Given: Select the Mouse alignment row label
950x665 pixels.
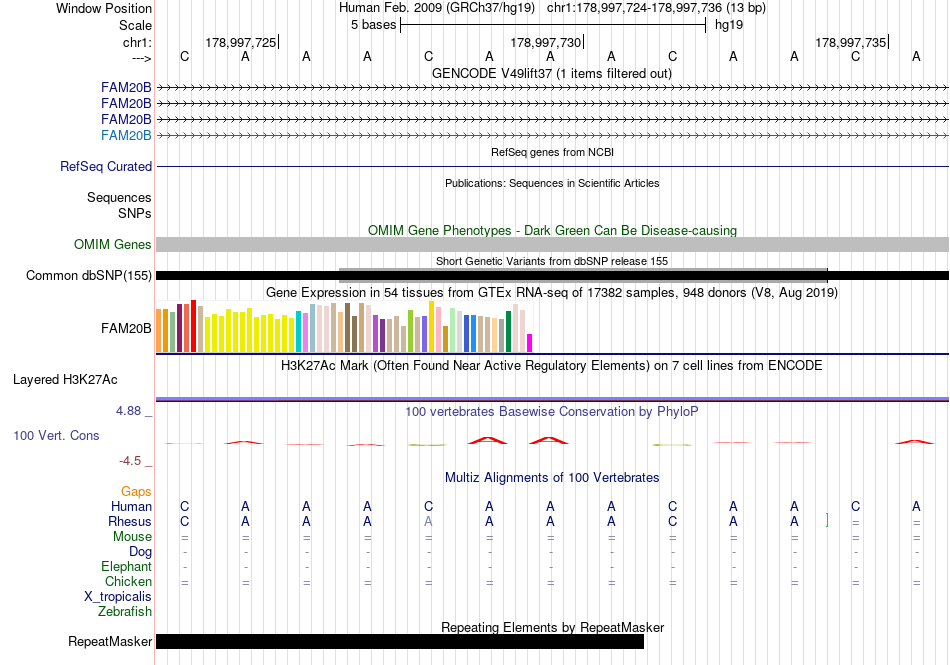Looking at the screenshot, I should (x=132, y=537).
